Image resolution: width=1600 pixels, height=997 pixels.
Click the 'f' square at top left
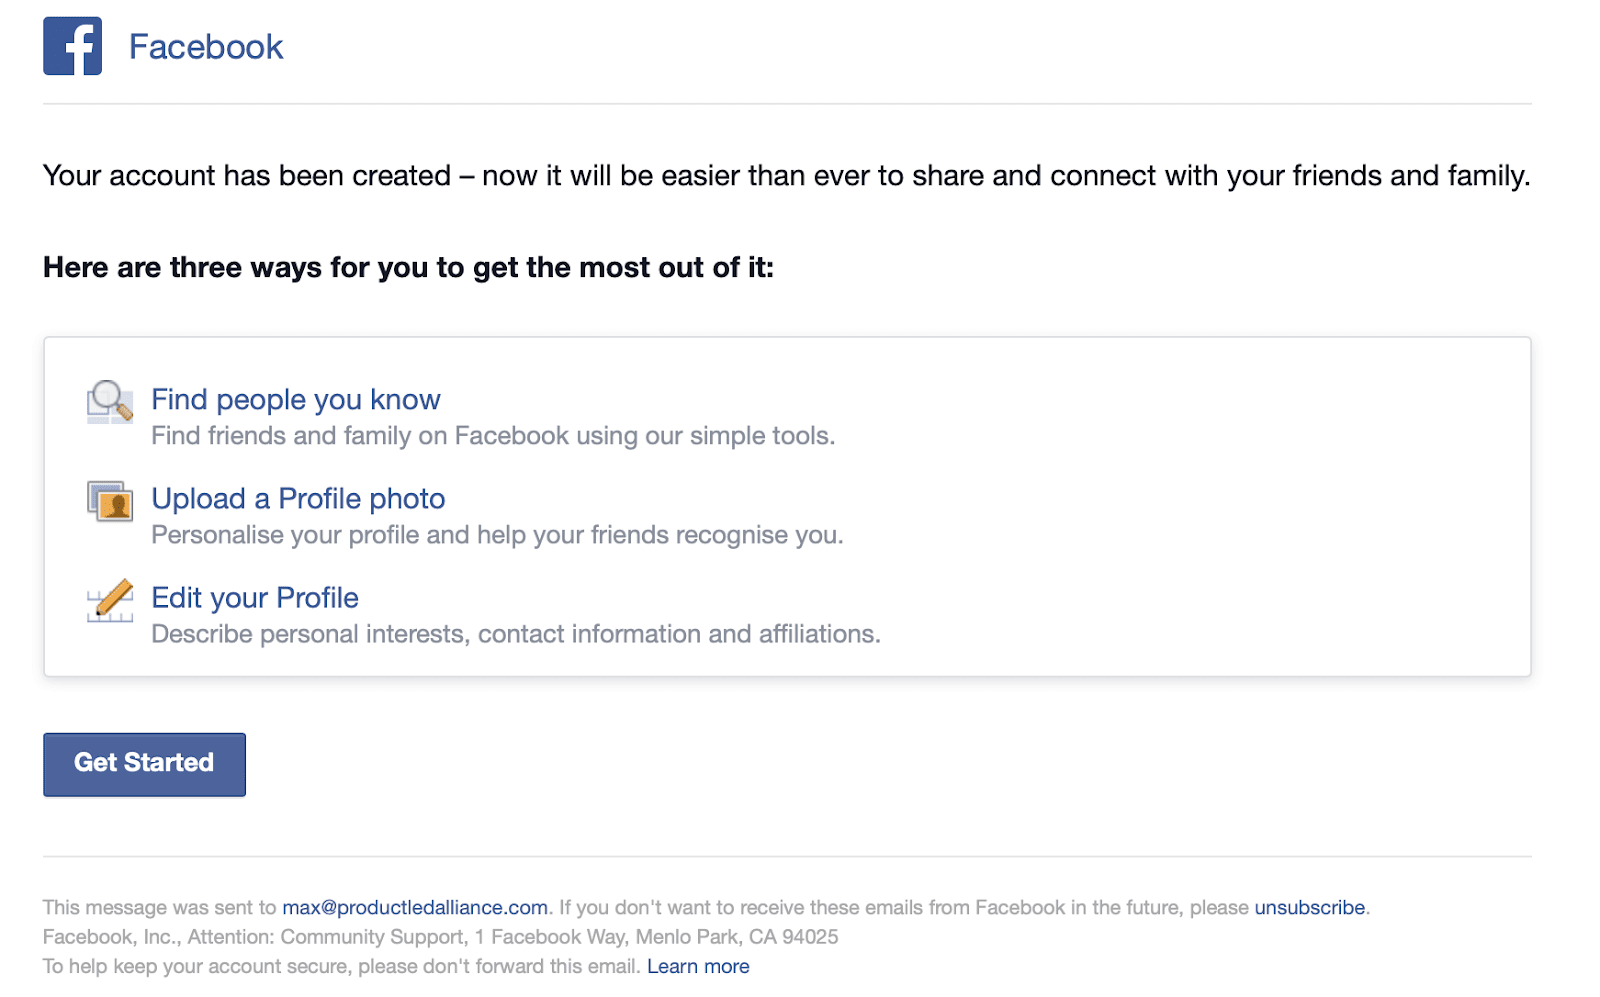[72, 46]
